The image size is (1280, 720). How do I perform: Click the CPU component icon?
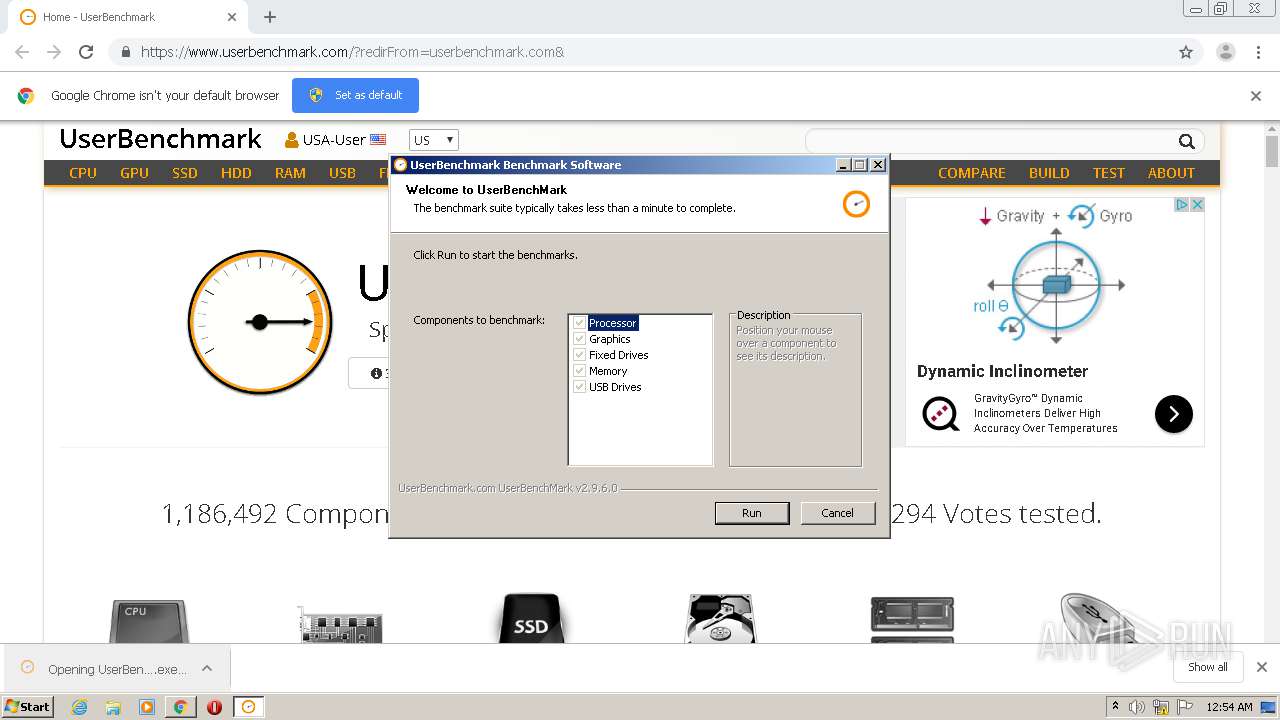148,621
